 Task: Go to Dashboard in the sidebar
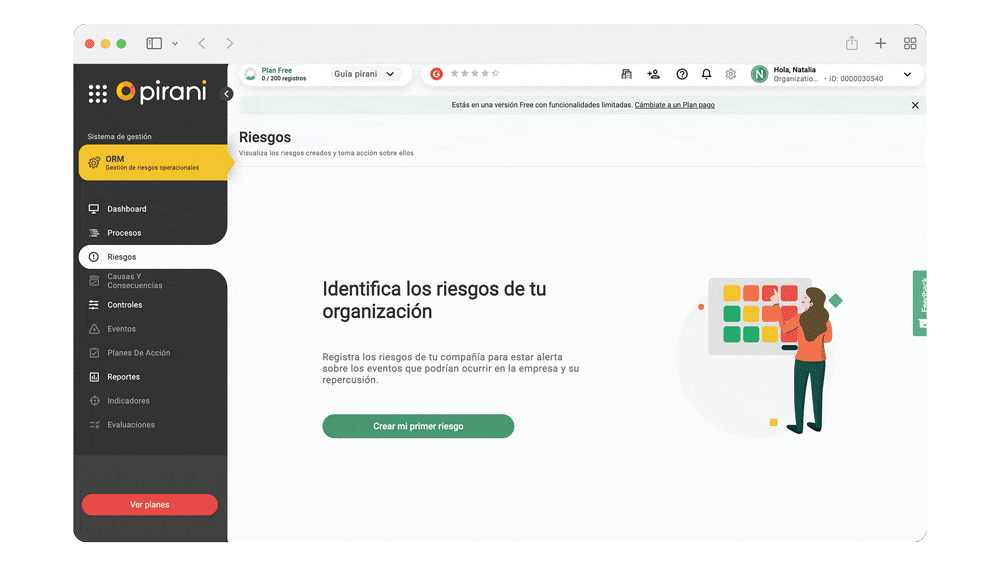pyautogui.click(x=127, y=209)
